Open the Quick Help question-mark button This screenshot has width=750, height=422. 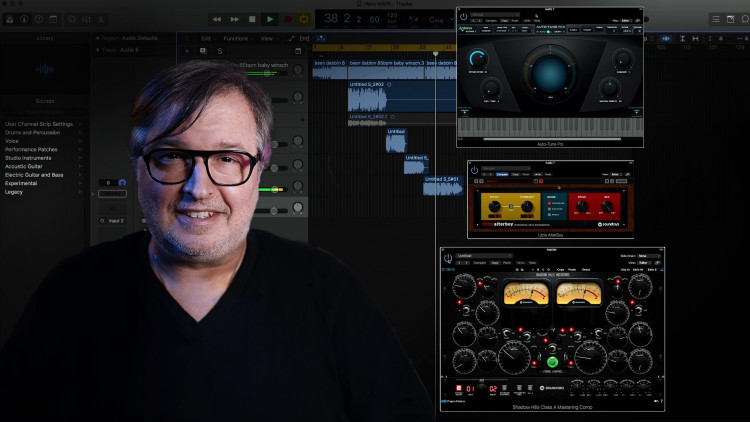click(x=39, y=19)
